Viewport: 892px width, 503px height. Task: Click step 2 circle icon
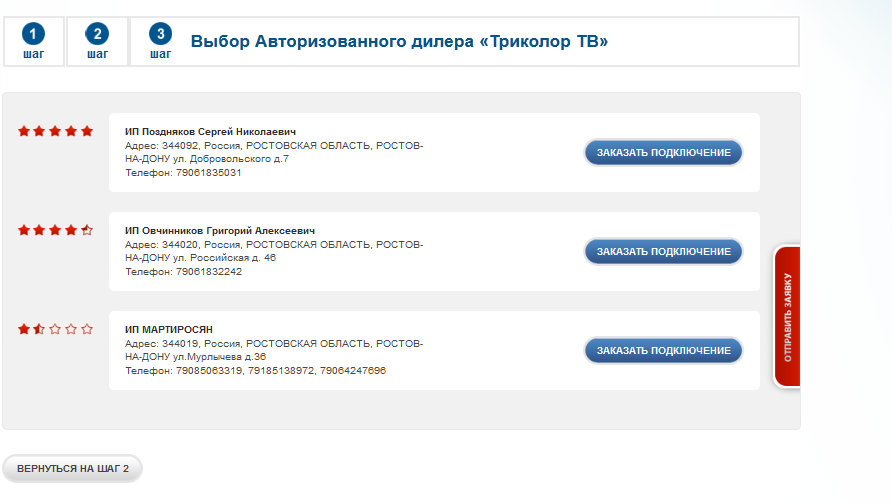click(x=97, y=34)
